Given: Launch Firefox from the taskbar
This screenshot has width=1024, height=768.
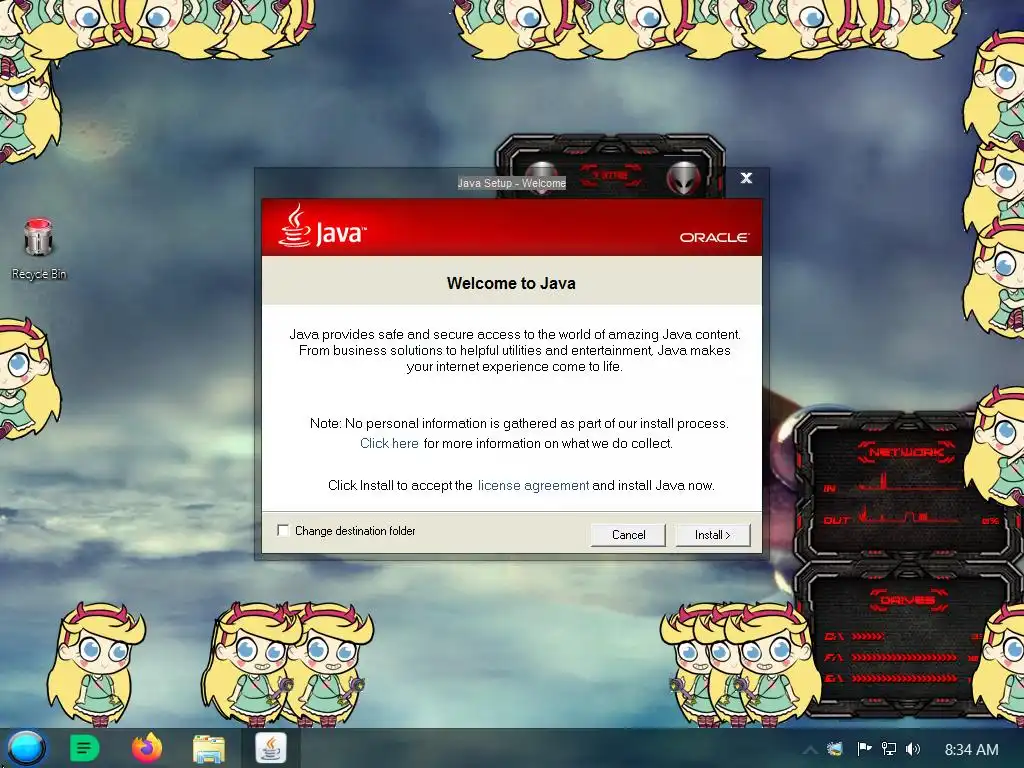Looking at the screenshot, I should (x=147, y=748).
